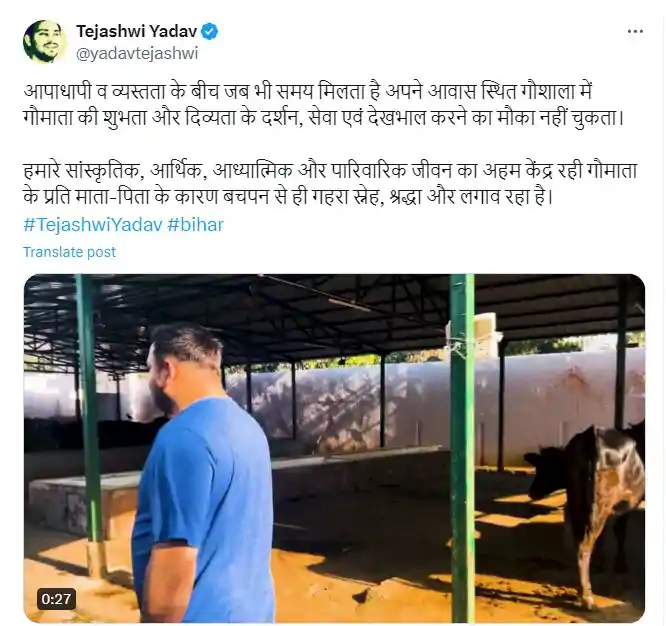
Task: Click the blue verified badge
Action: tap(210, 31)
